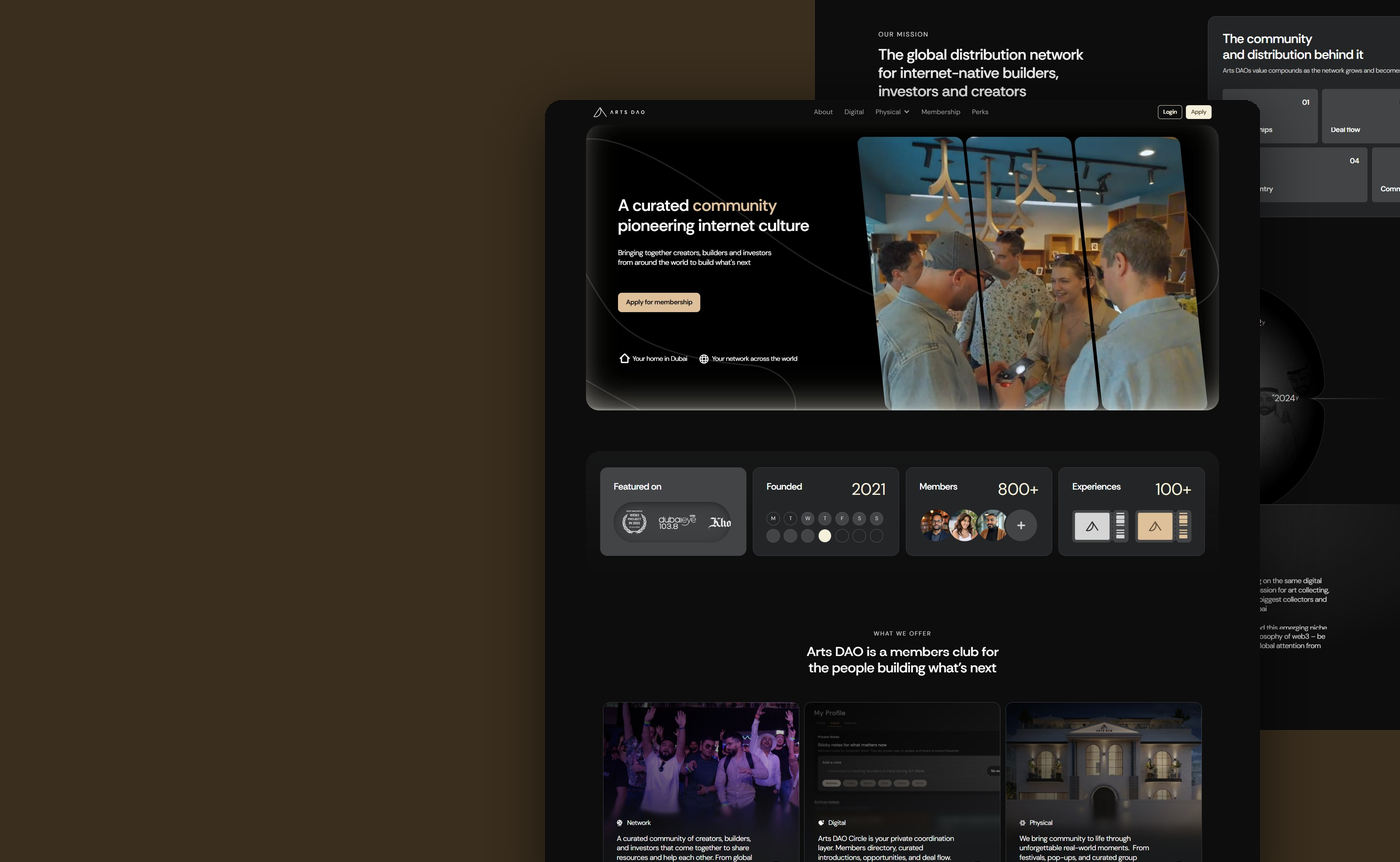Image resolution: width=1400 pixels, height=862 pixels.
Task: Click the laurel award badge logo
Action: pyautogui.click(x=634, y=522)
